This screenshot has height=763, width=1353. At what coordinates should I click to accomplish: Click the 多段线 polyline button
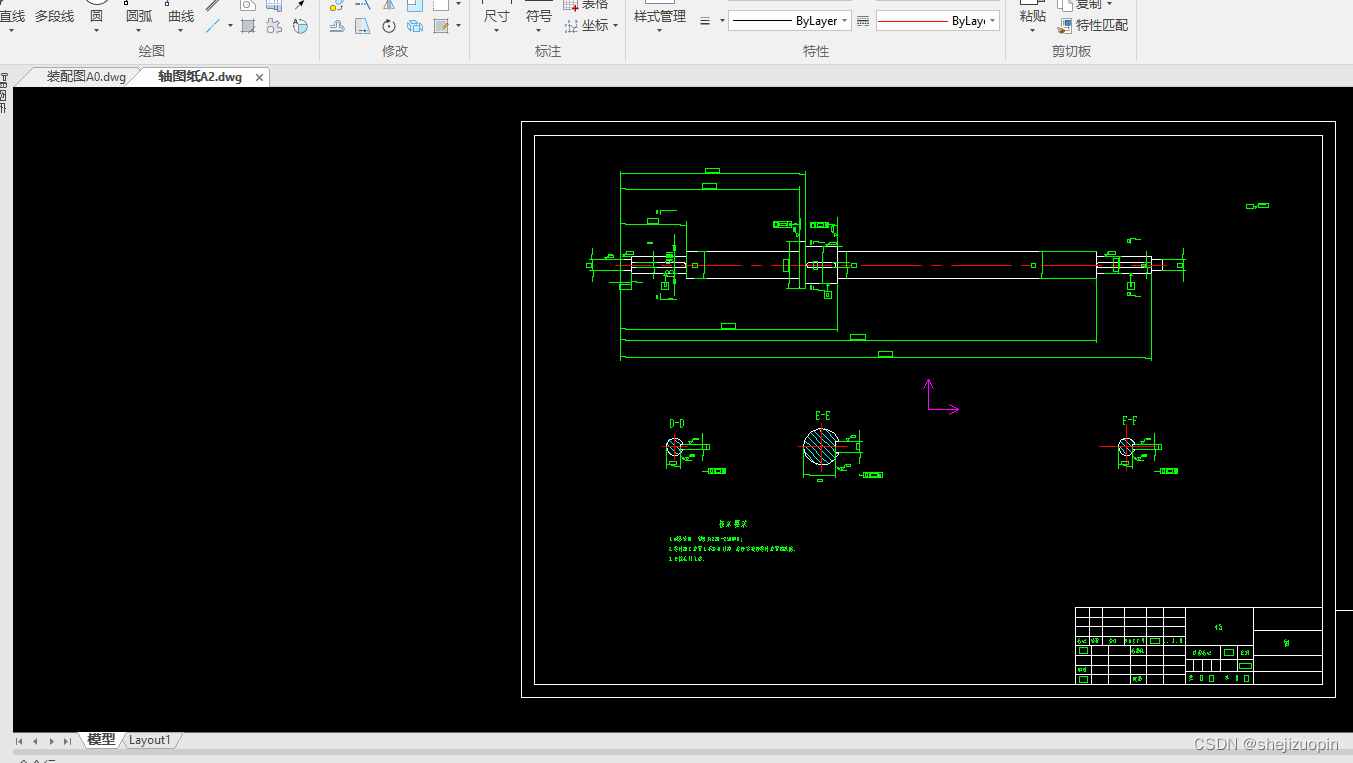point(54,16)
